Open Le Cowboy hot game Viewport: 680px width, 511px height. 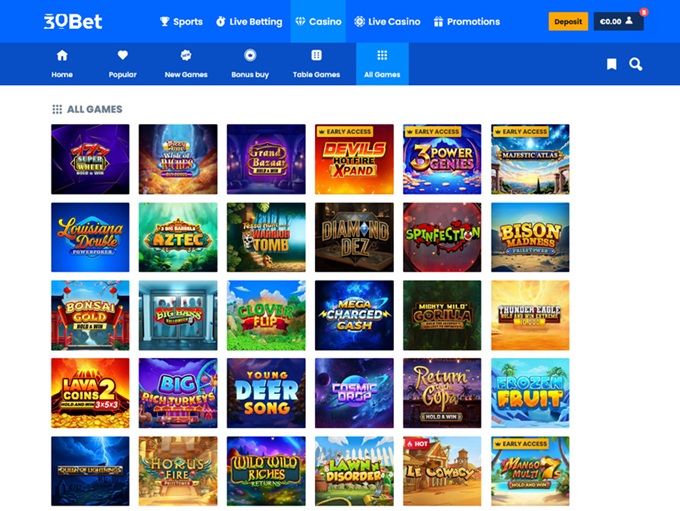tap(442, 471)
